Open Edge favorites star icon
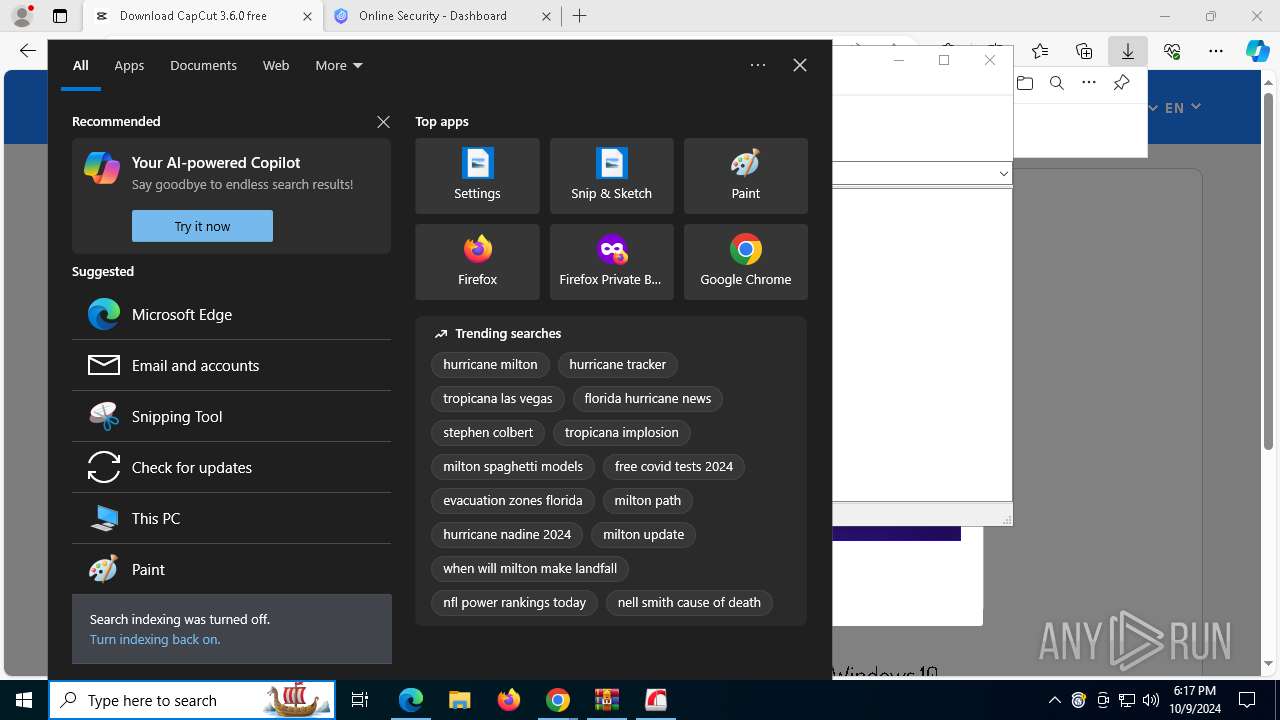Screen dimensions: 1280x720 (1040, 51)
